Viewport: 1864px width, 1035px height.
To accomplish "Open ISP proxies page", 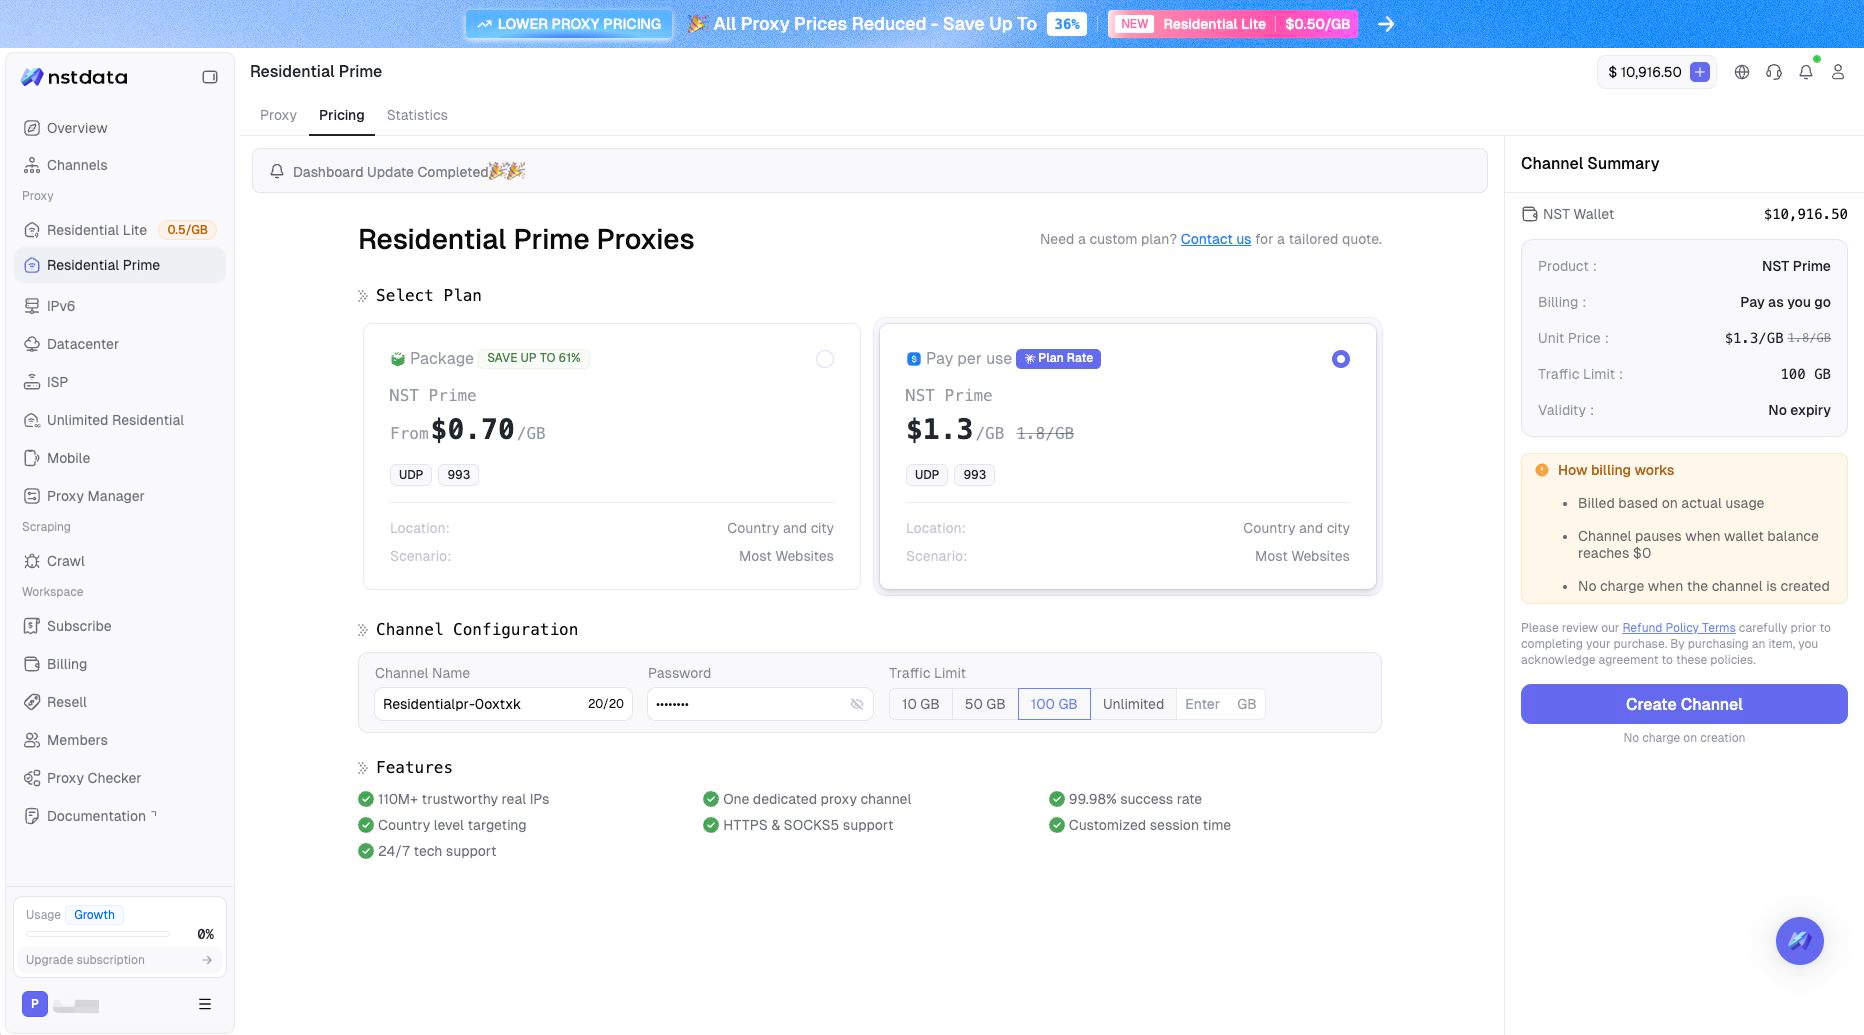I will pyautogui.click(x=120, y=382).
